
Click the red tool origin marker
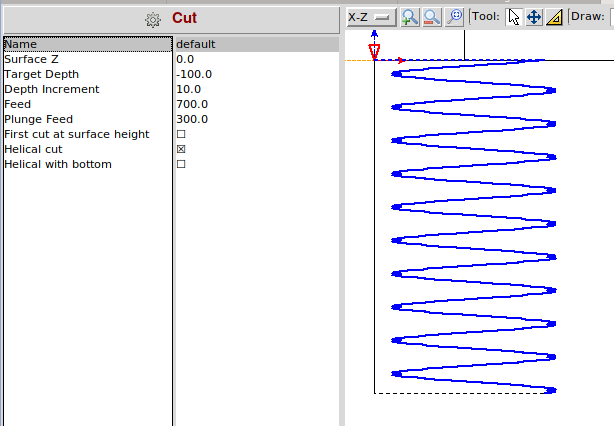(x=374, y=50)
